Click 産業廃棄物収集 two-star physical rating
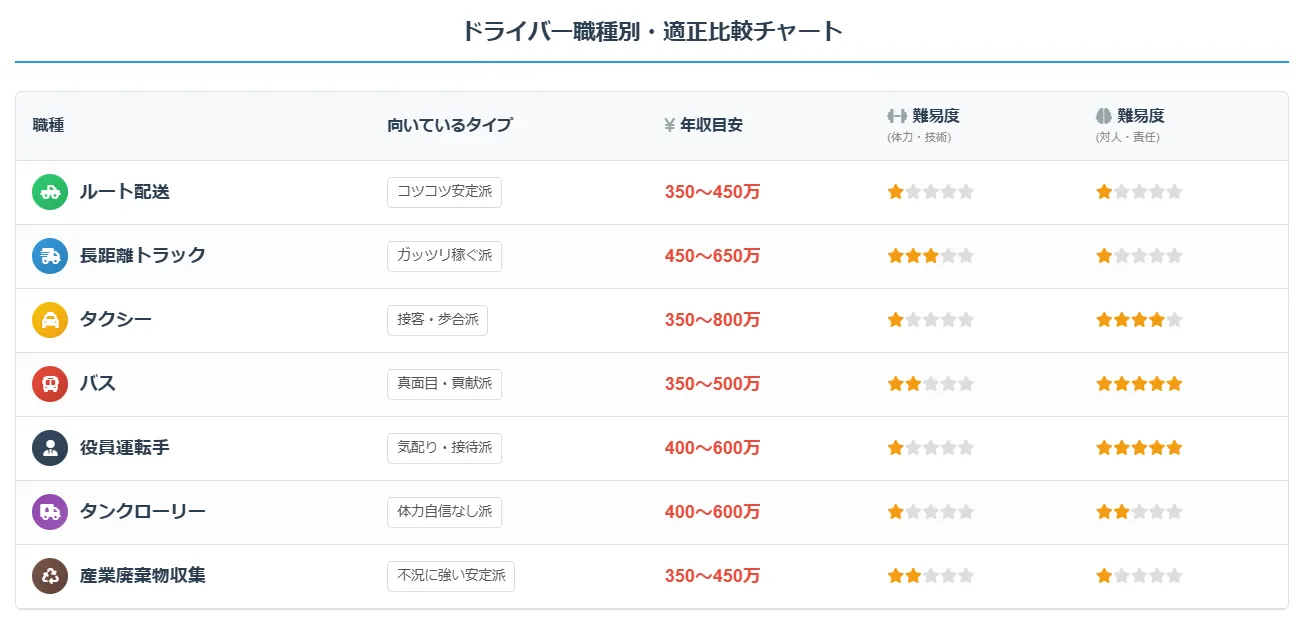 931,576
